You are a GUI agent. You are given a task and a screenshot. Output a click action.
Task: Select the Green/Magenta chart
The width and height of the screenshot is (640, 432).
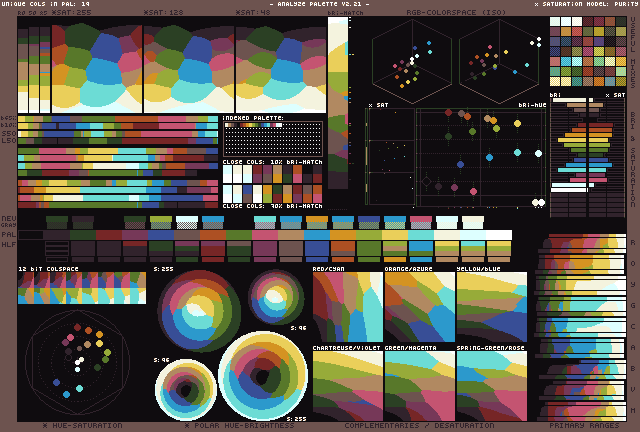click(419, 386)
